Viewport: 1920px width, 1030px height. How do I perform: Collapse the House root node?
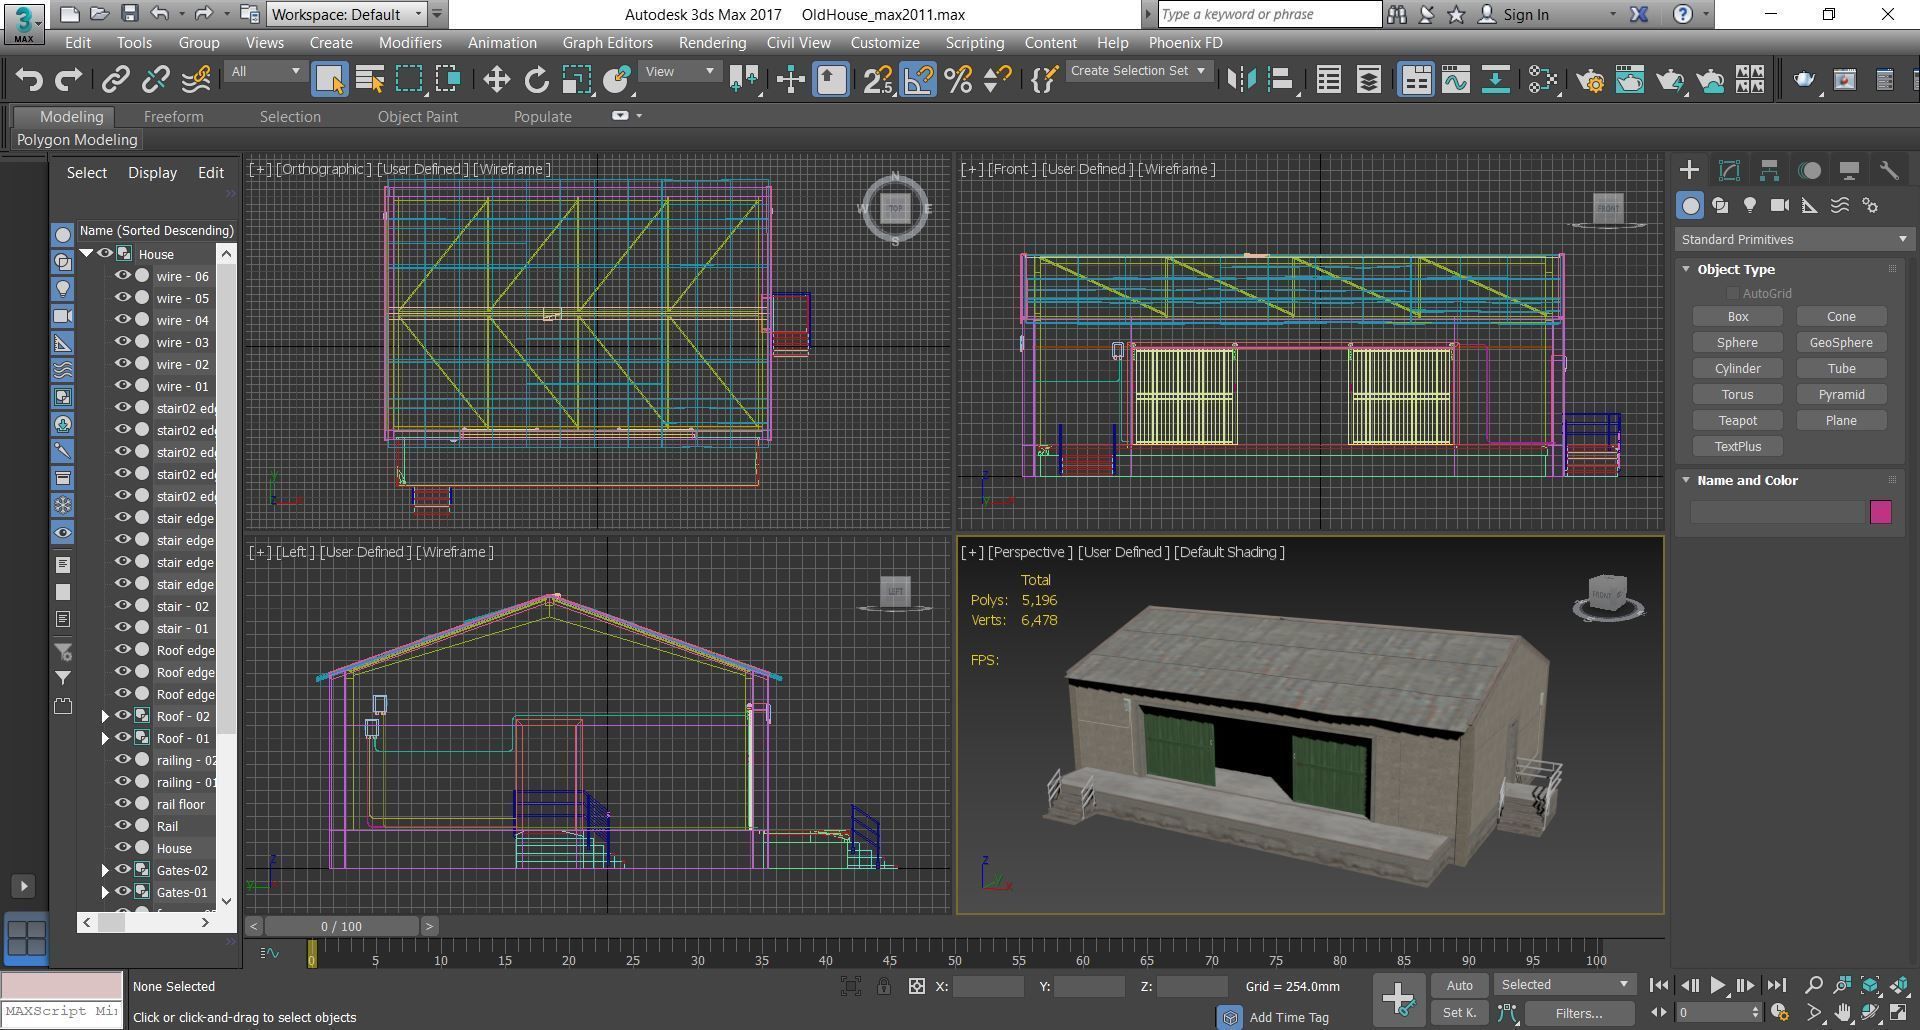(86, 254)
